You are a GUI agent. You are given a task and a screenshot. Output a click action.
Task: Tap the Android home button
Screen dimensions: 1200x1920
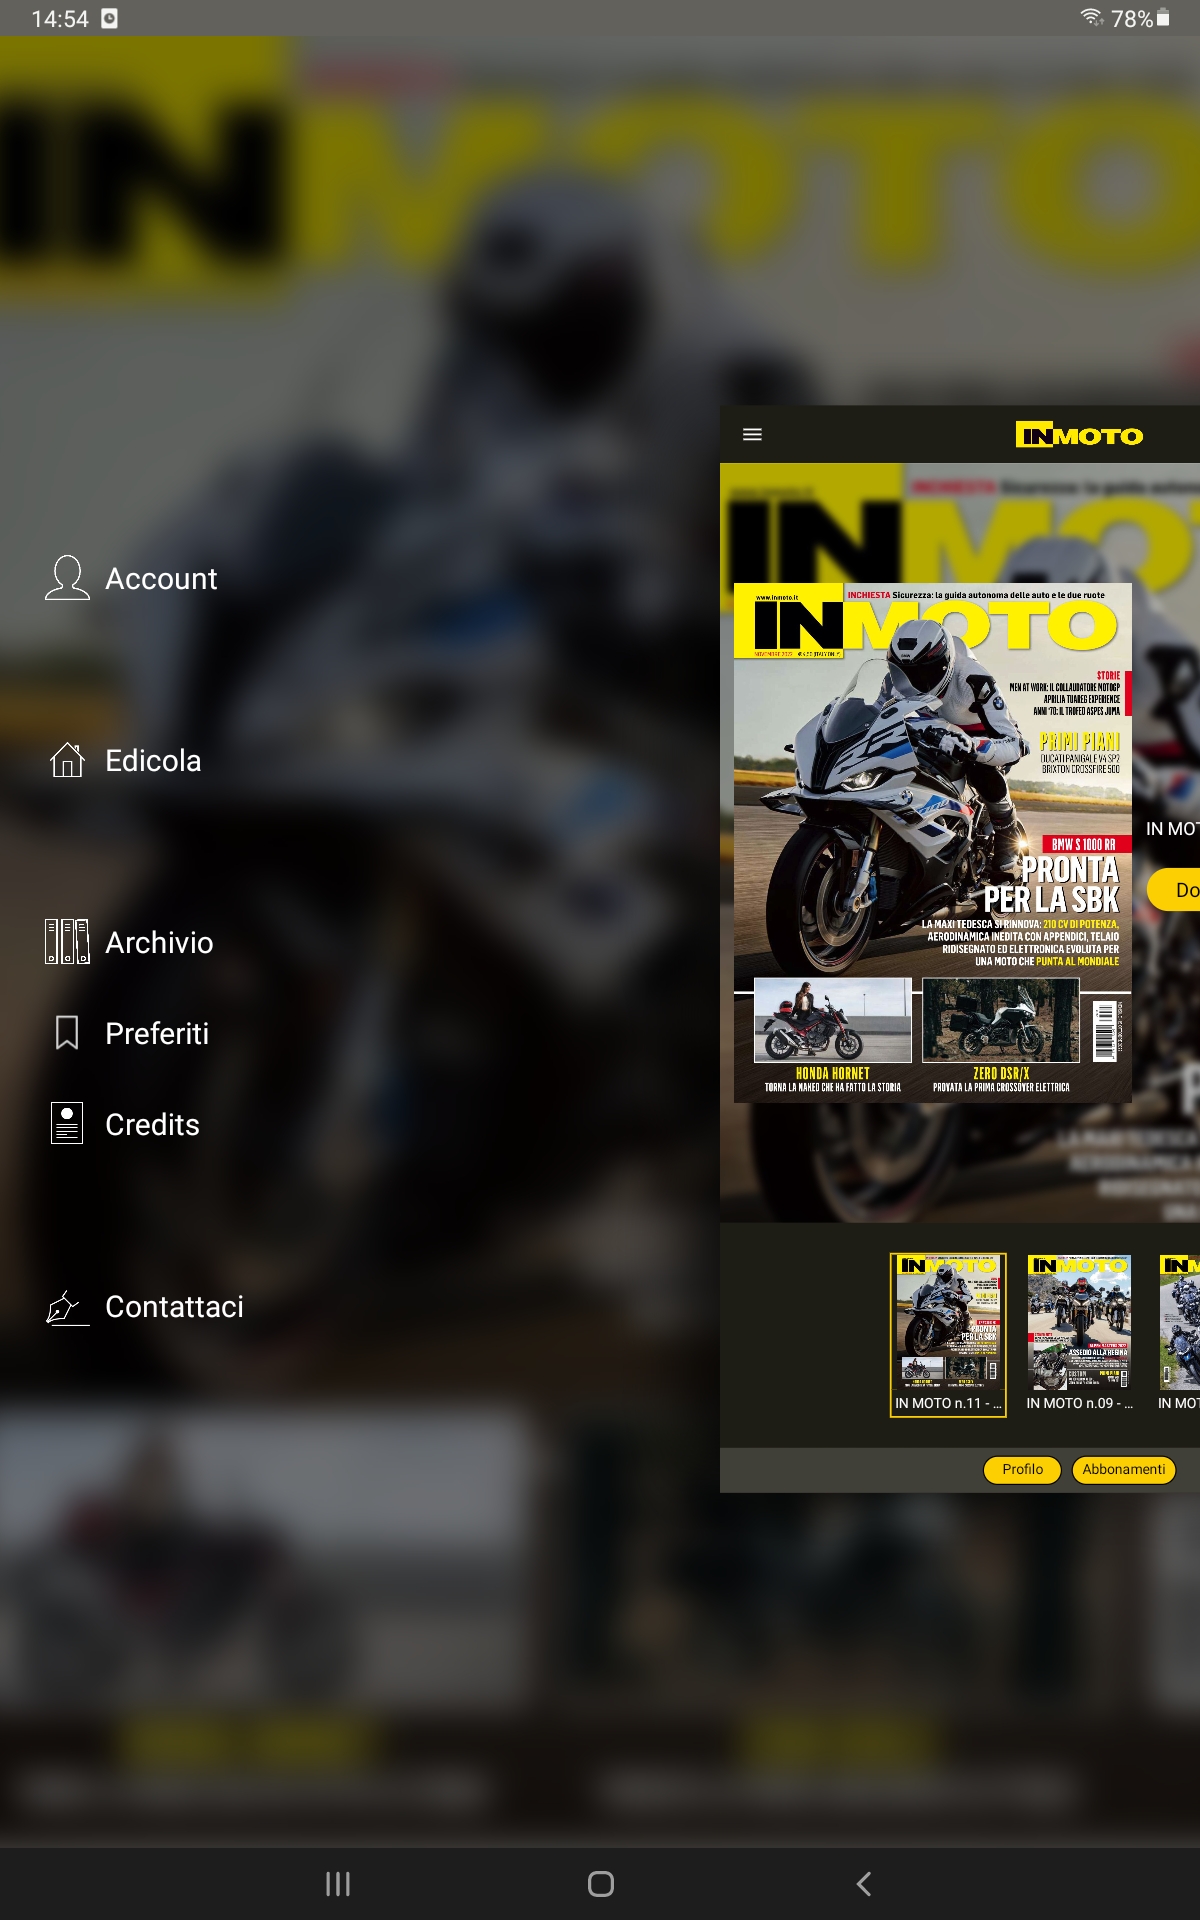click(x=601, y=1884)
